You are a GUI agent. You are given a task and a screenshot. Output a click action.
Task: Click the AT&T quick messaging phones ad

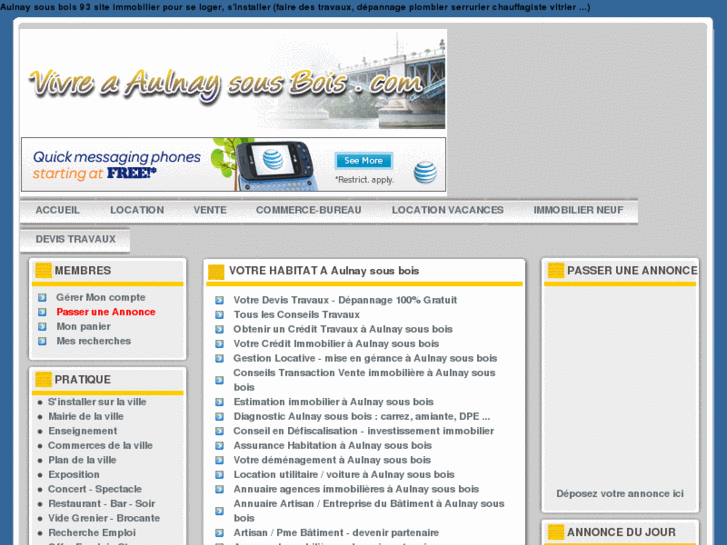point(233,164)
